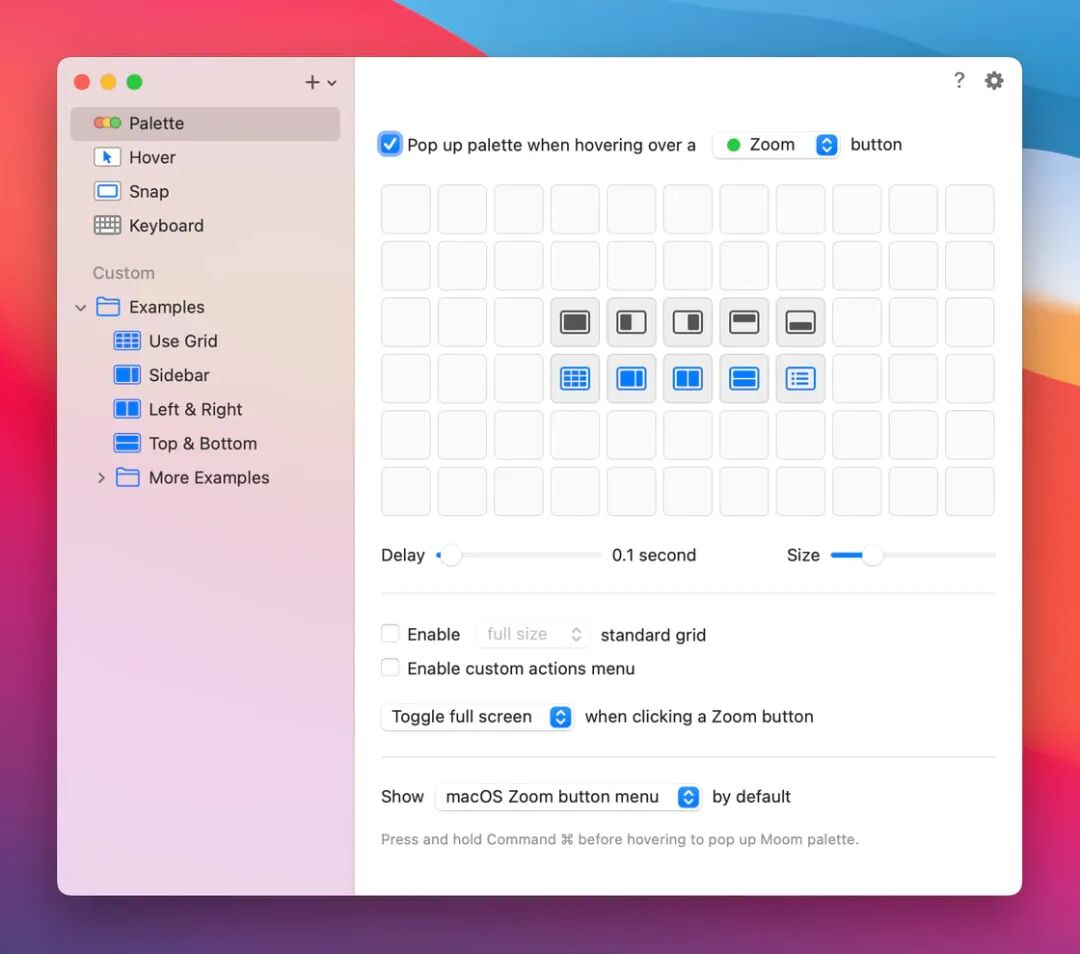The height and width of the screenshot is (954, 1080).
Task: Click the plus add button
Action: coord(312,83)
